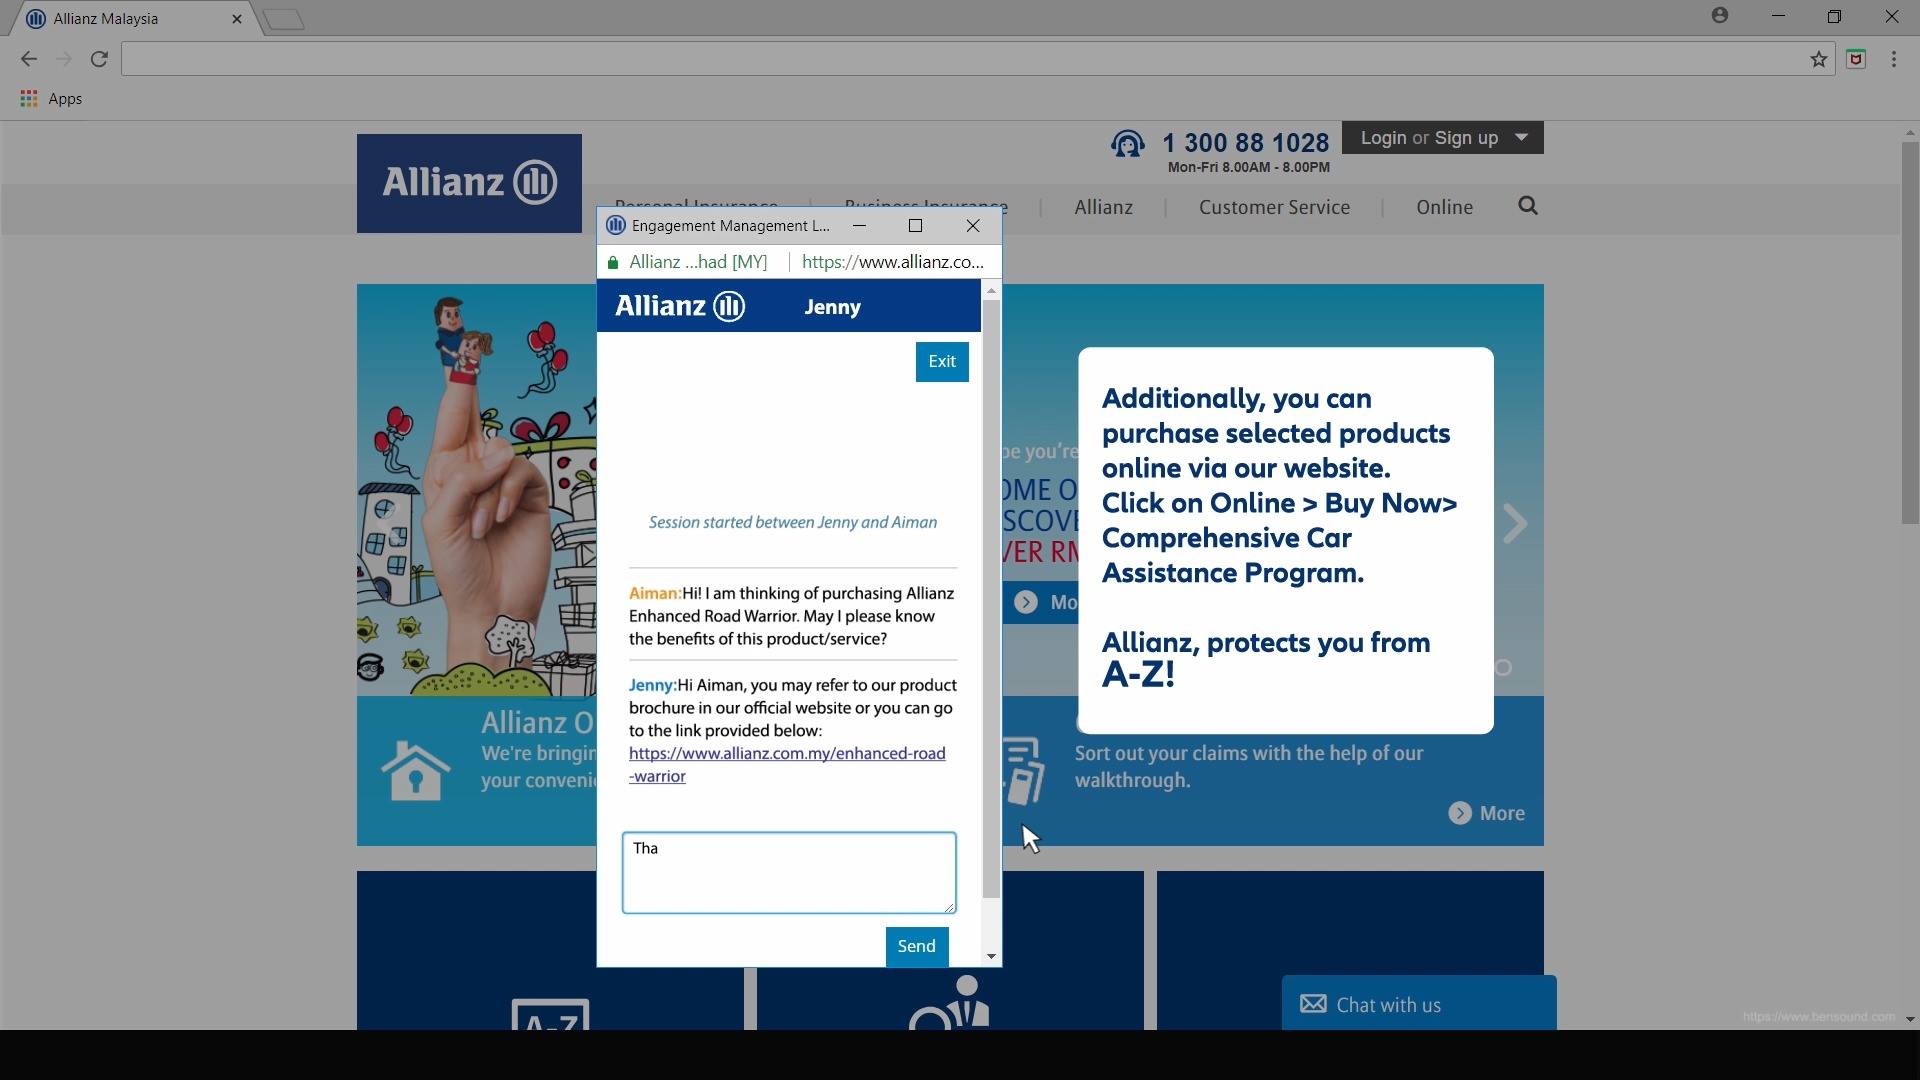
Task: Click the main page vertical scrollbar
Action: click(x=1910, y=333)
